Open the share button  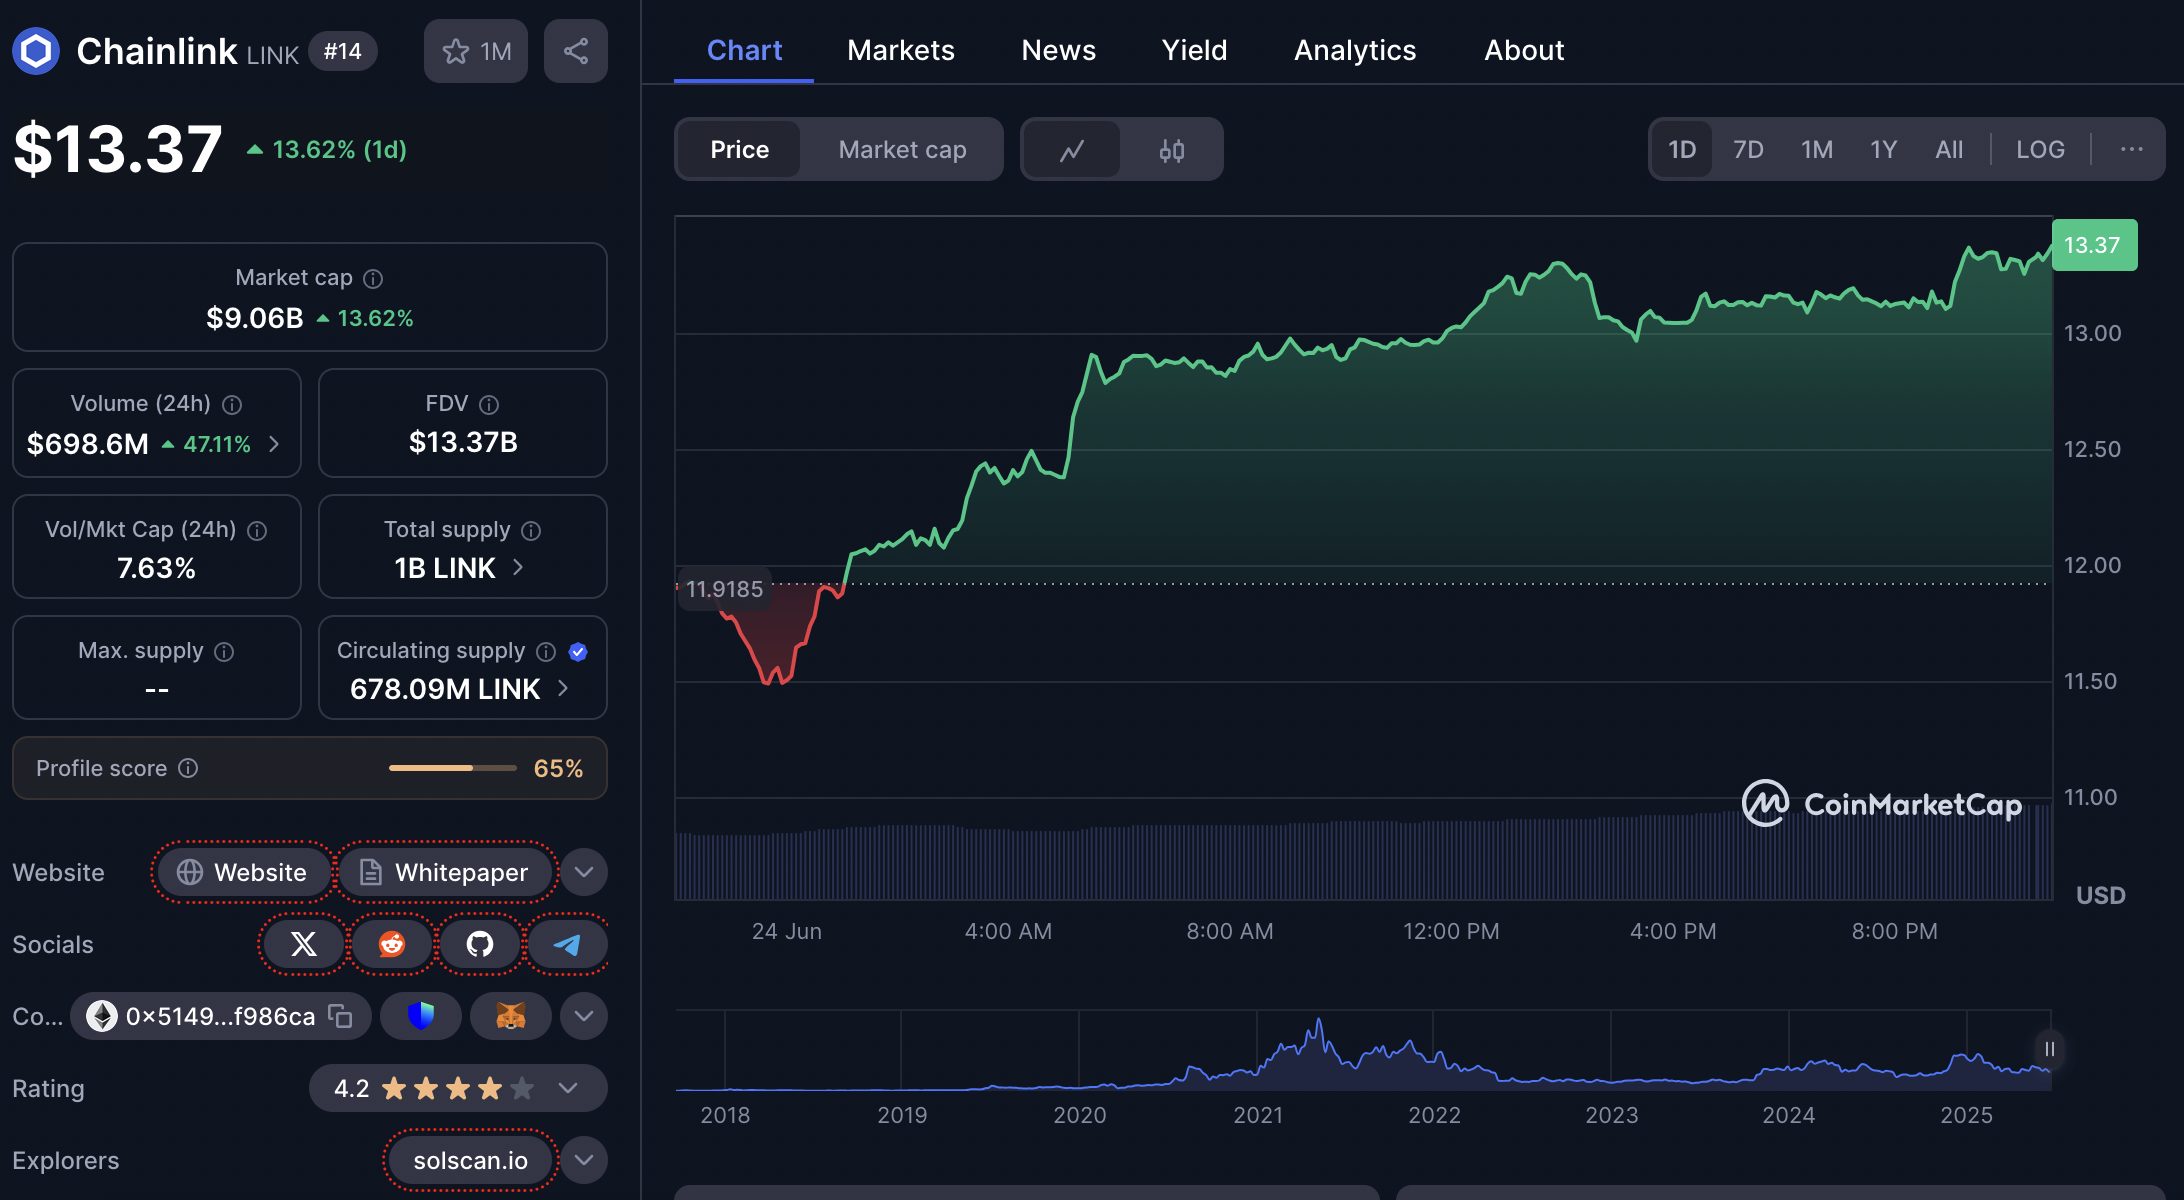[576, 51]
